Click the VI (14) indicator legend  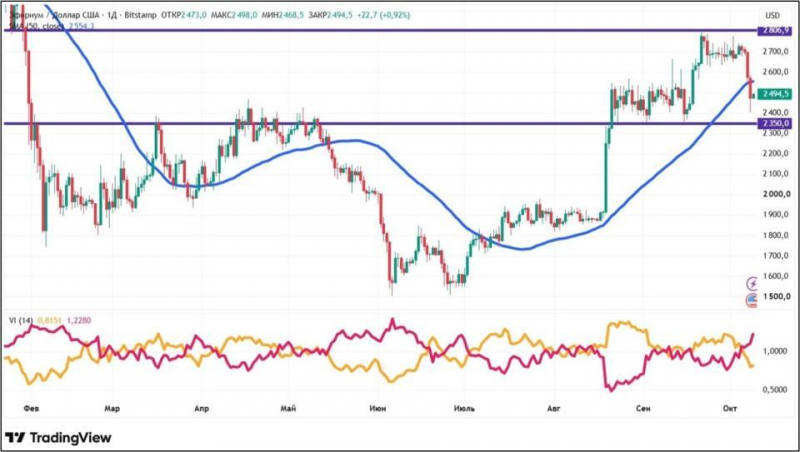20,320
